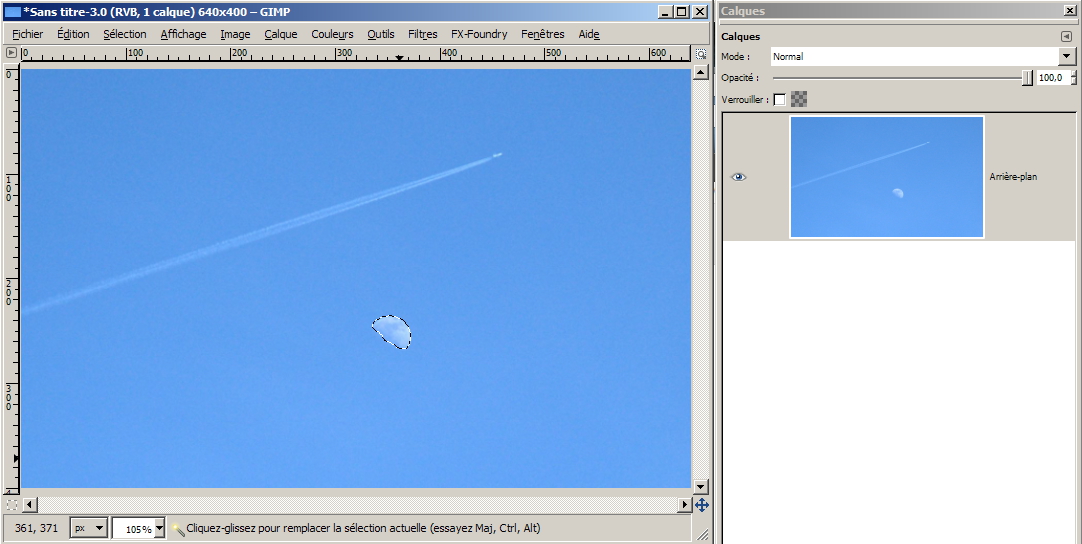Open the Couleurs menu
The width and height of the screenshot is (1082, 544).
tap(332, 34)
